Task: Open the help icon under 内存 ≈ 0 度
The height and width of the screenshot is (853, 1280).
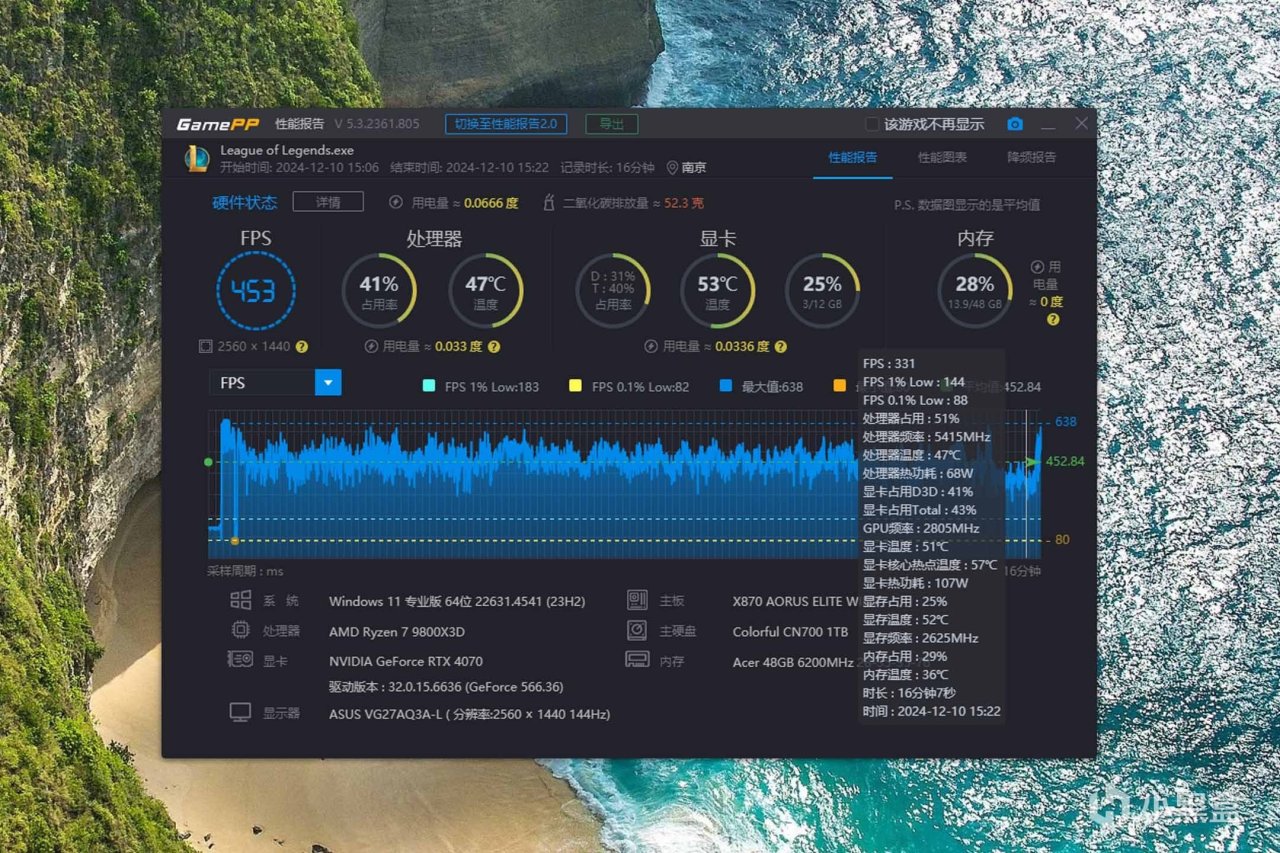Action: [x=1053, y=319]
